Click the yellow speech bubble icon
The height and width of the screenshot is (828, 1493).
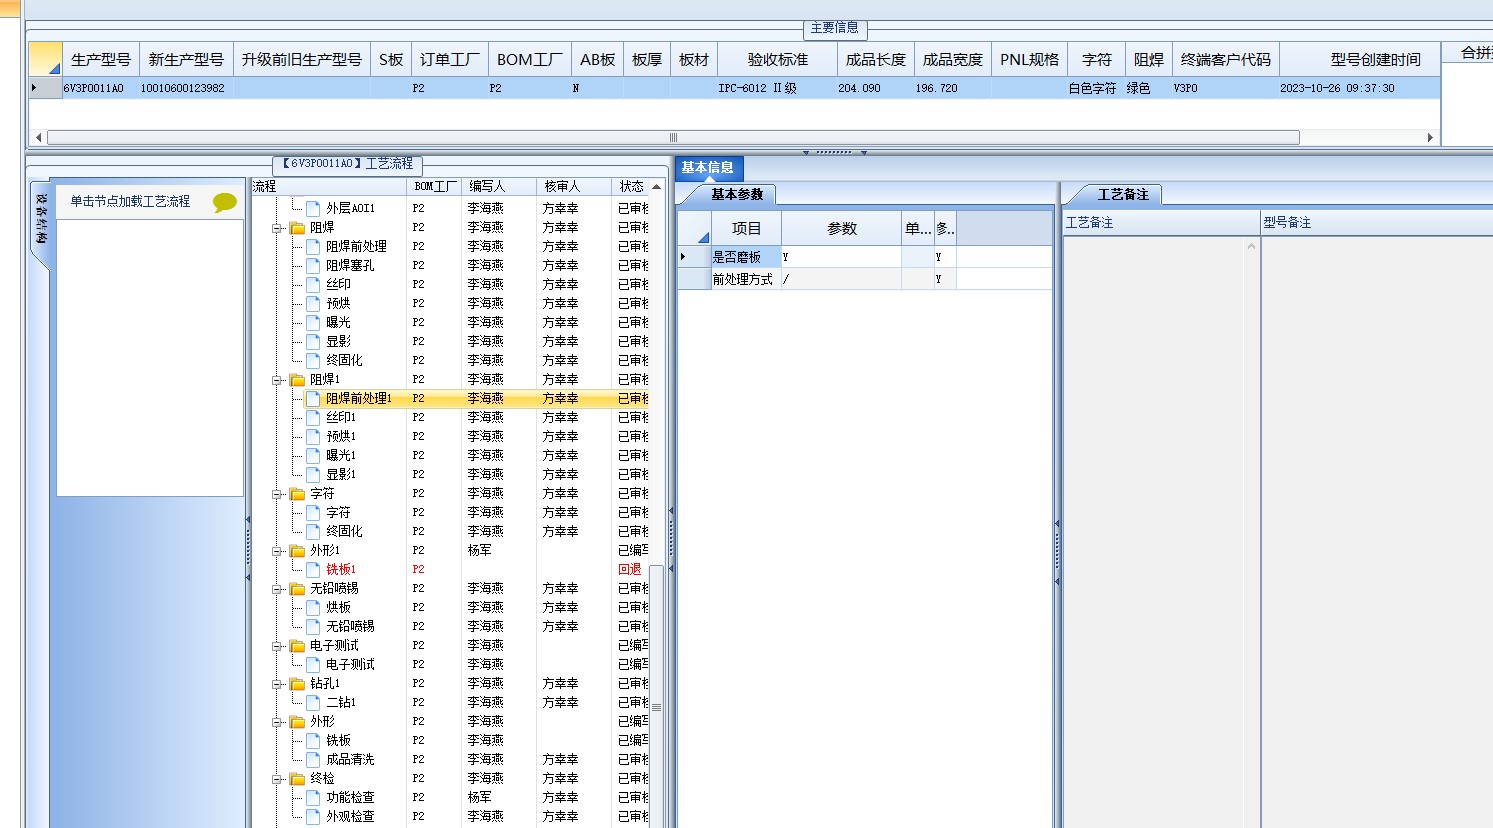point(225,203)
